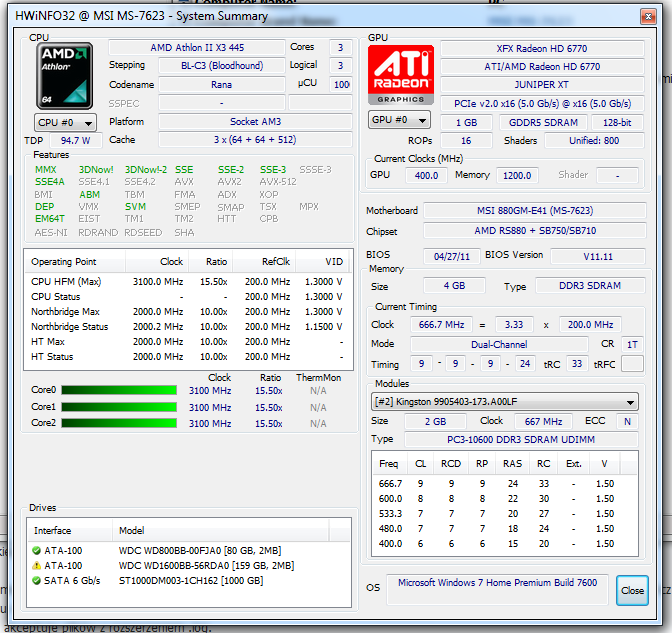
Task: Click the SSE4A feature label
Action: 49,182
